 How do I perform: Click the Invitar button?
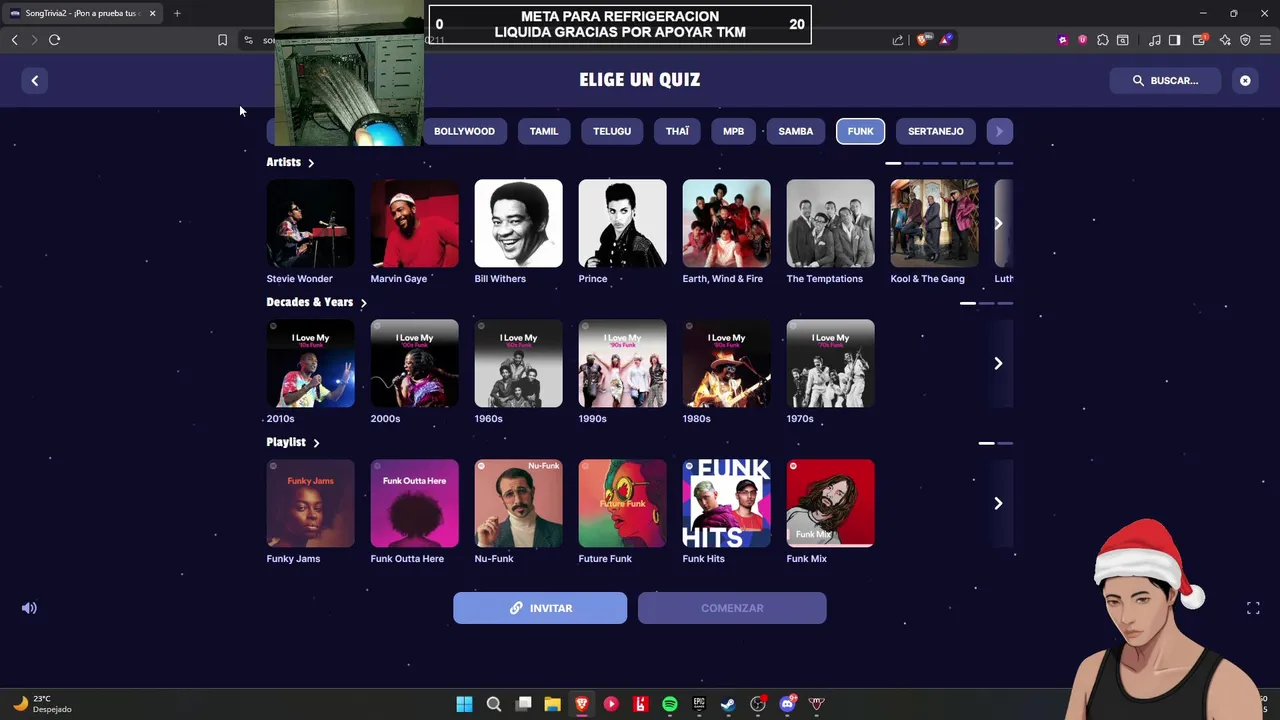pos(540,608)
